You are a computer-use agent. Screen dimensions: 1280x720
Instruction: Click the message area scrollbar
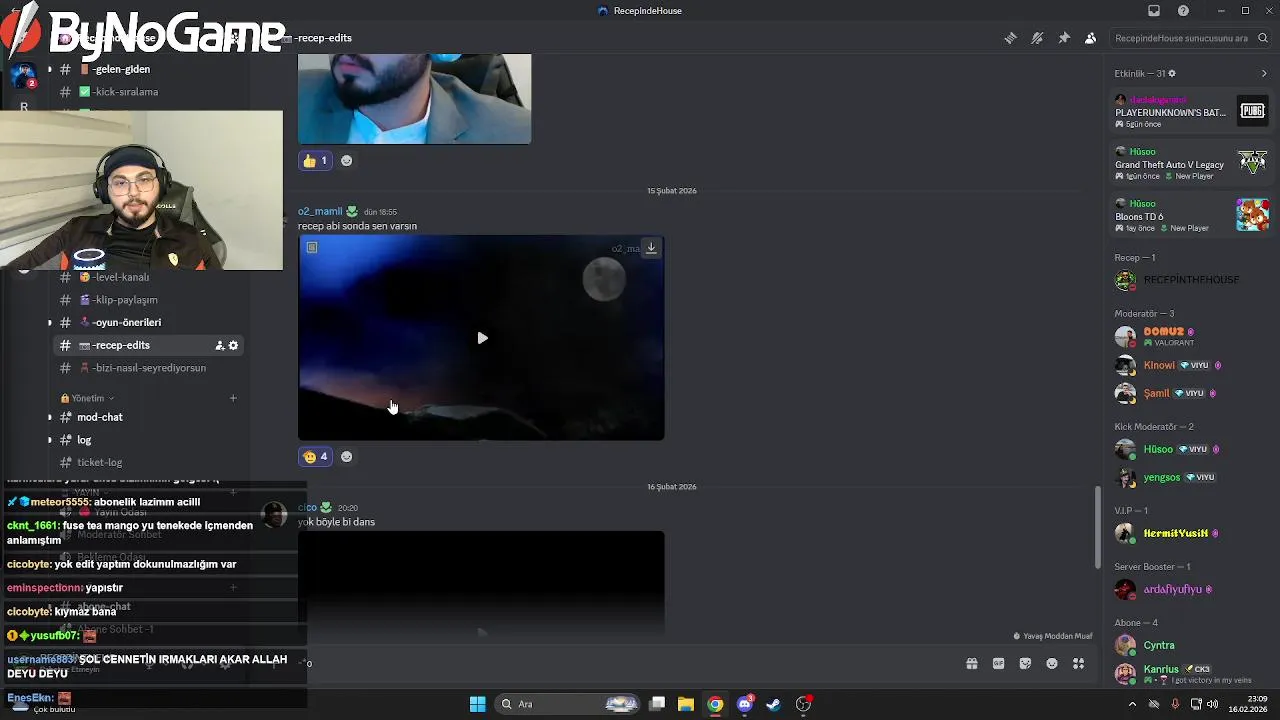coord(1098,527)
